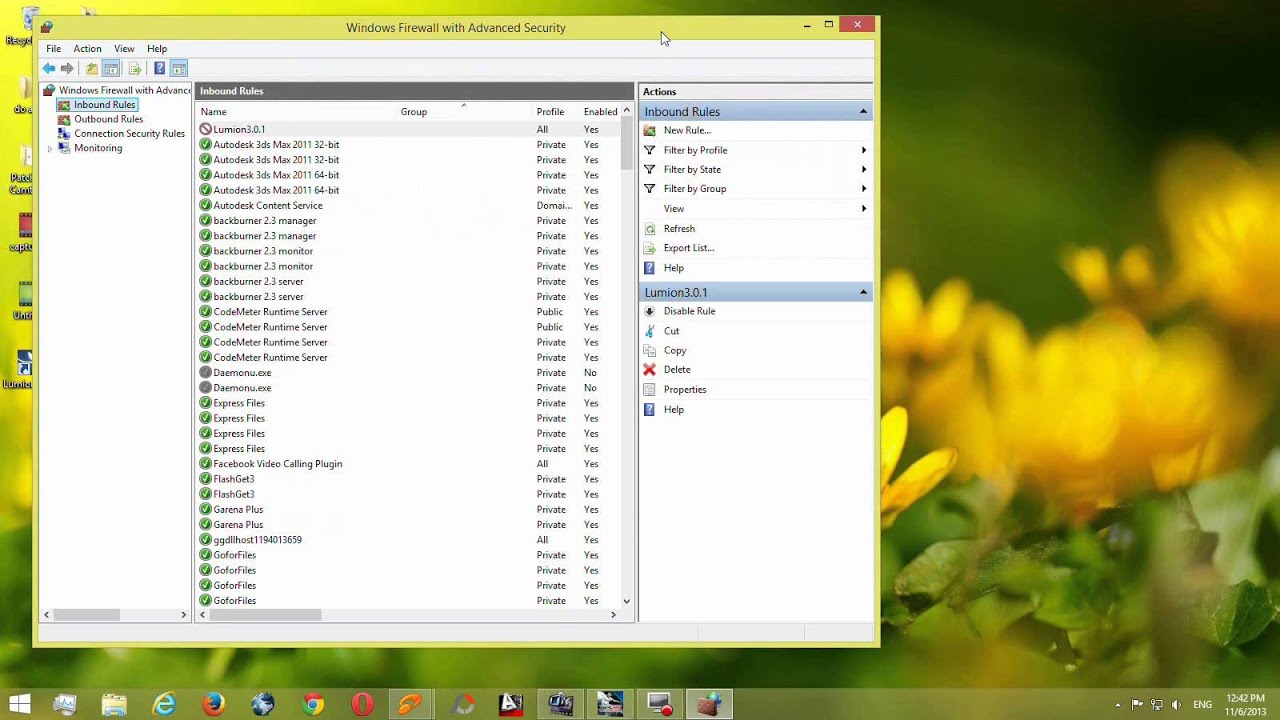This screenshot has width=1280, height=720.
Task: Click the blocked icon of Lumion3.0.1 rule
Action: click(205, 129)
